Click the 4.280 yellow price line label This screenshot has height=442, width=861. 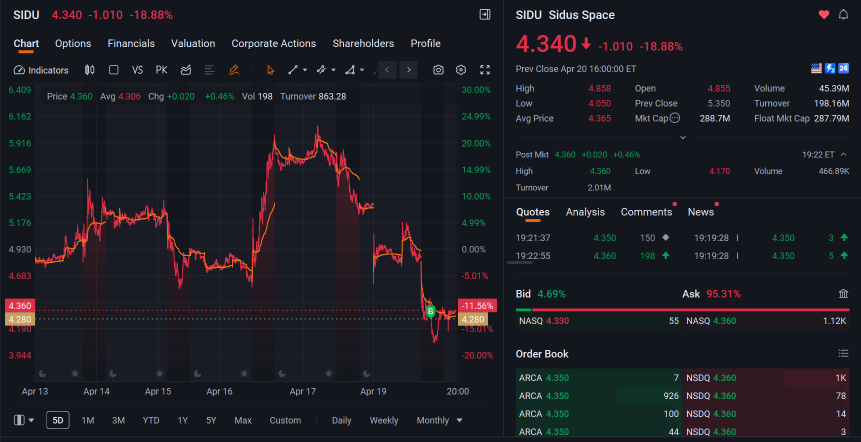pos(19,320)
